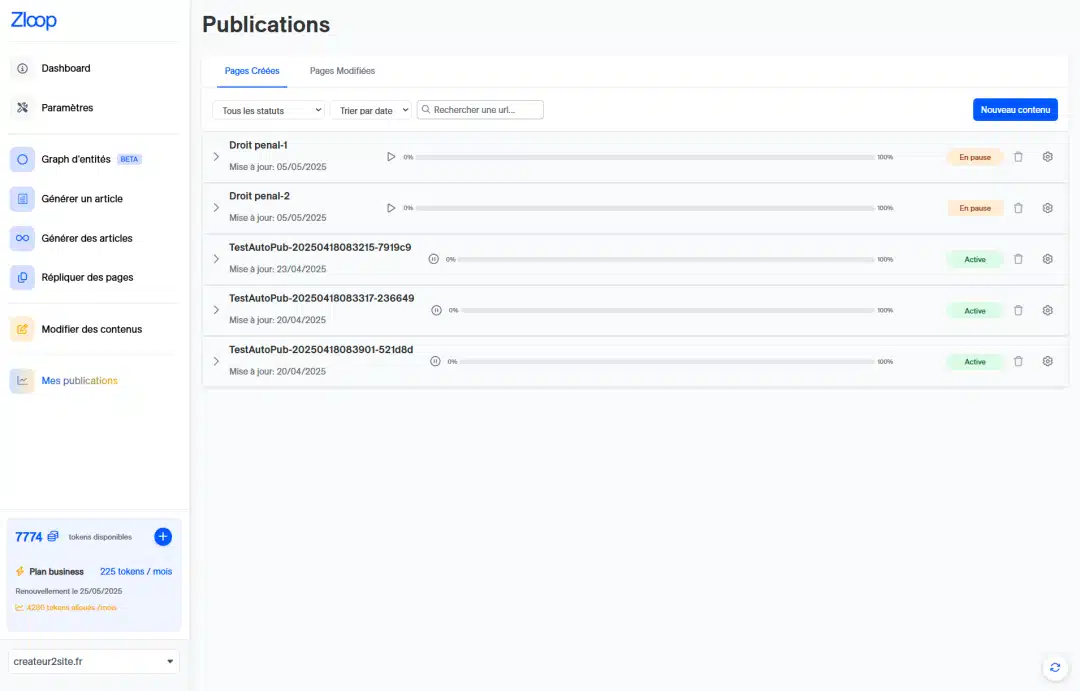This screenshot has width=1080, height=691.
Task: Open the Trier par date dropdown
Action: [x=370, y=110]
